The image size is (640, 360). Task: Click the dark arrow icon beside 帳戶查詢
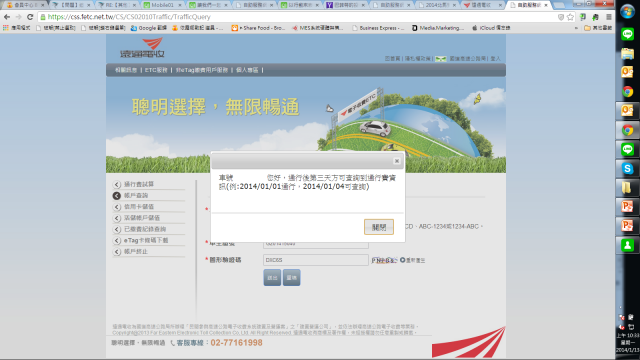point(117,196)
